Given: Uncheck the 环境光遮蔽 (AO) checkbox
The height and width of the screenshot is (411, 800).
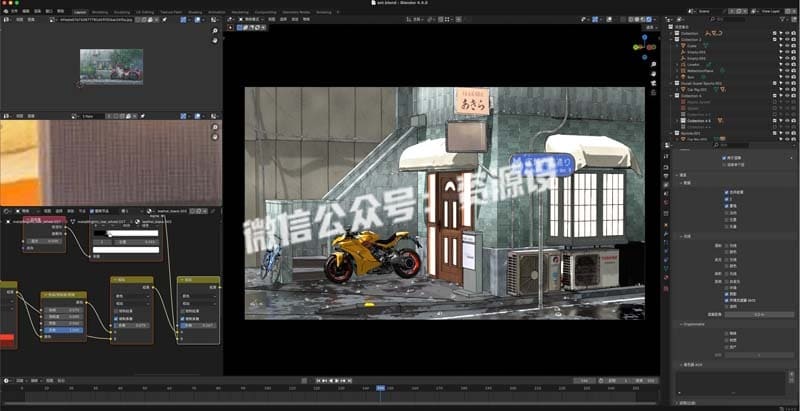Looking at the screenshot, I should pyautogui.click(x=727, y=301).
